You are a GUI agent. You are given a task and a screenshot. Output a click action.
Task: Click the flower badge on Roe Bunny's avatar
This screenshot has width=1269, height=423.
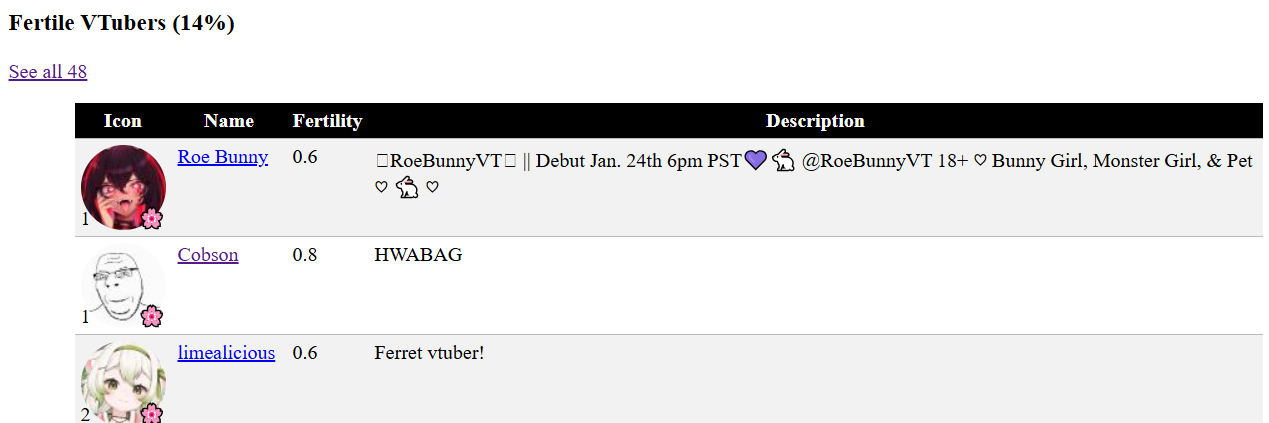tap(151, 218)
